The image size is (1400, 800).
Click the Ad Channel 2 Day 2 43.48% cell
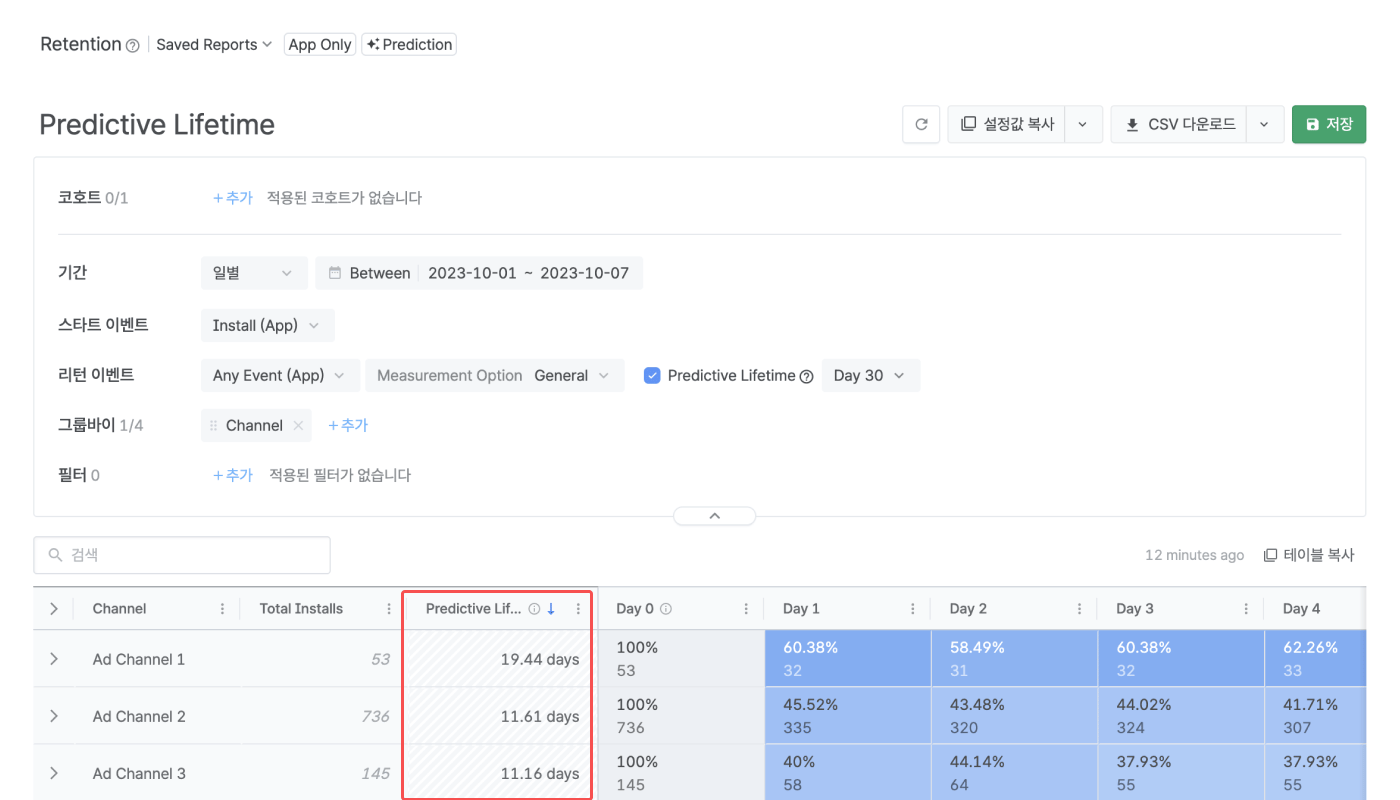pos(1014,716)
